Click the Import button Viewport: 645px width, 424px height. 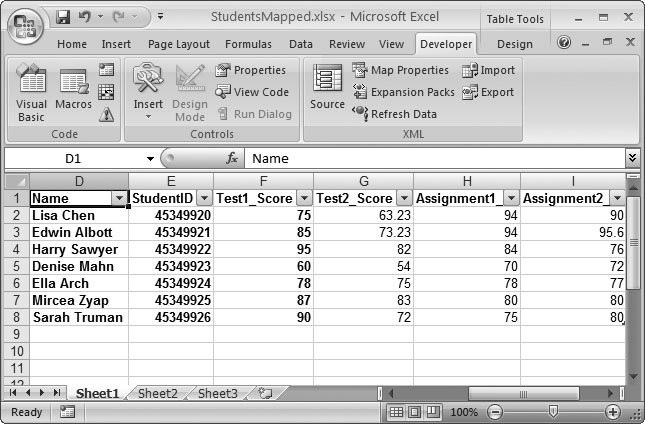point(489,70)
